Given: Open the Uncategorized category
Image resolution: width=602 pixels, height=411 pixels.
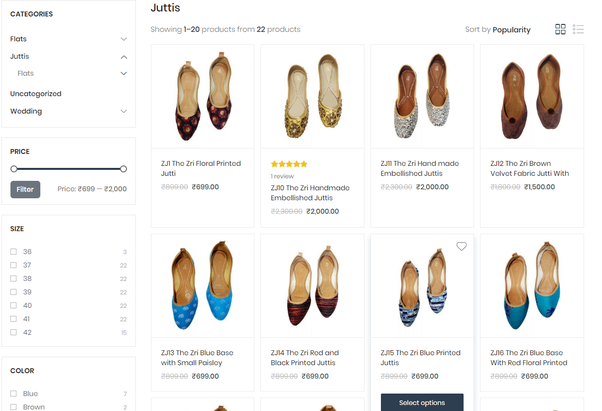Looking at the screenshot, I should 36,94.
